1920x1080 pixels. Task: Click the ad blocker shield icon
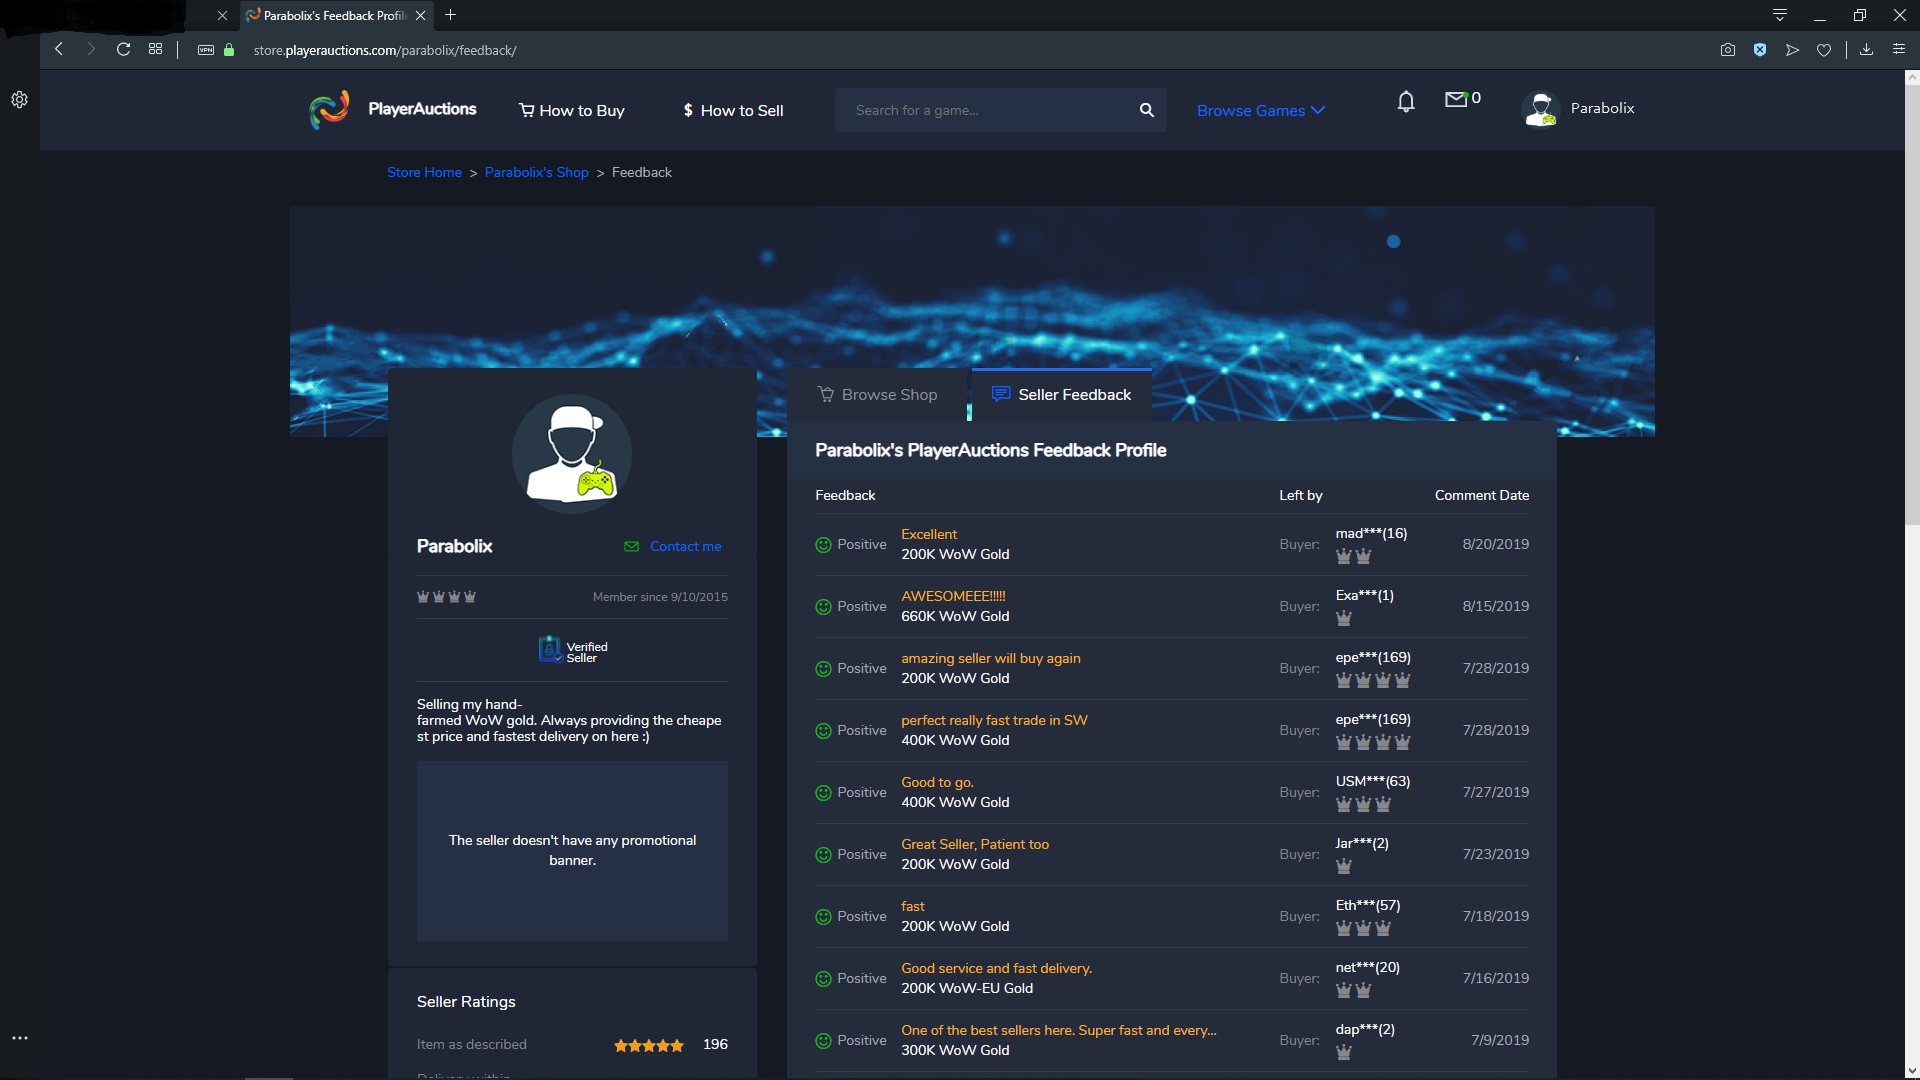(x=1760, y=50)
